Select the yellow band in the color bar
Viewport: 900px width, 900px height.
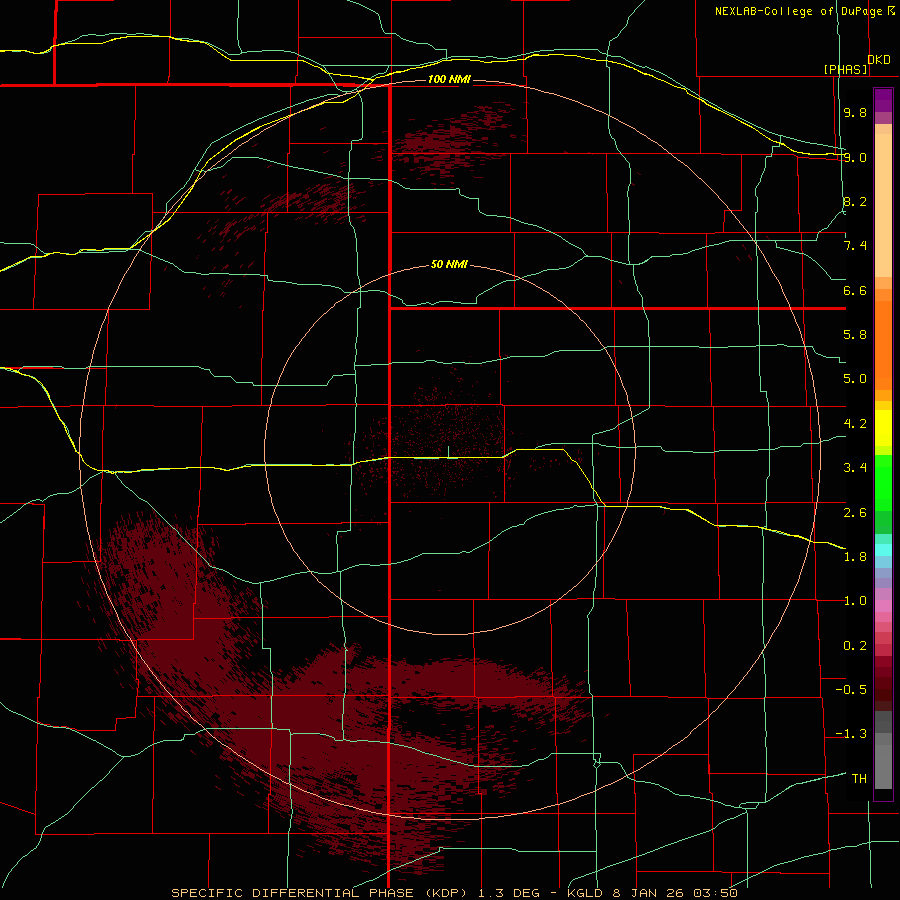pyautogui.click(x=883, y=428)
